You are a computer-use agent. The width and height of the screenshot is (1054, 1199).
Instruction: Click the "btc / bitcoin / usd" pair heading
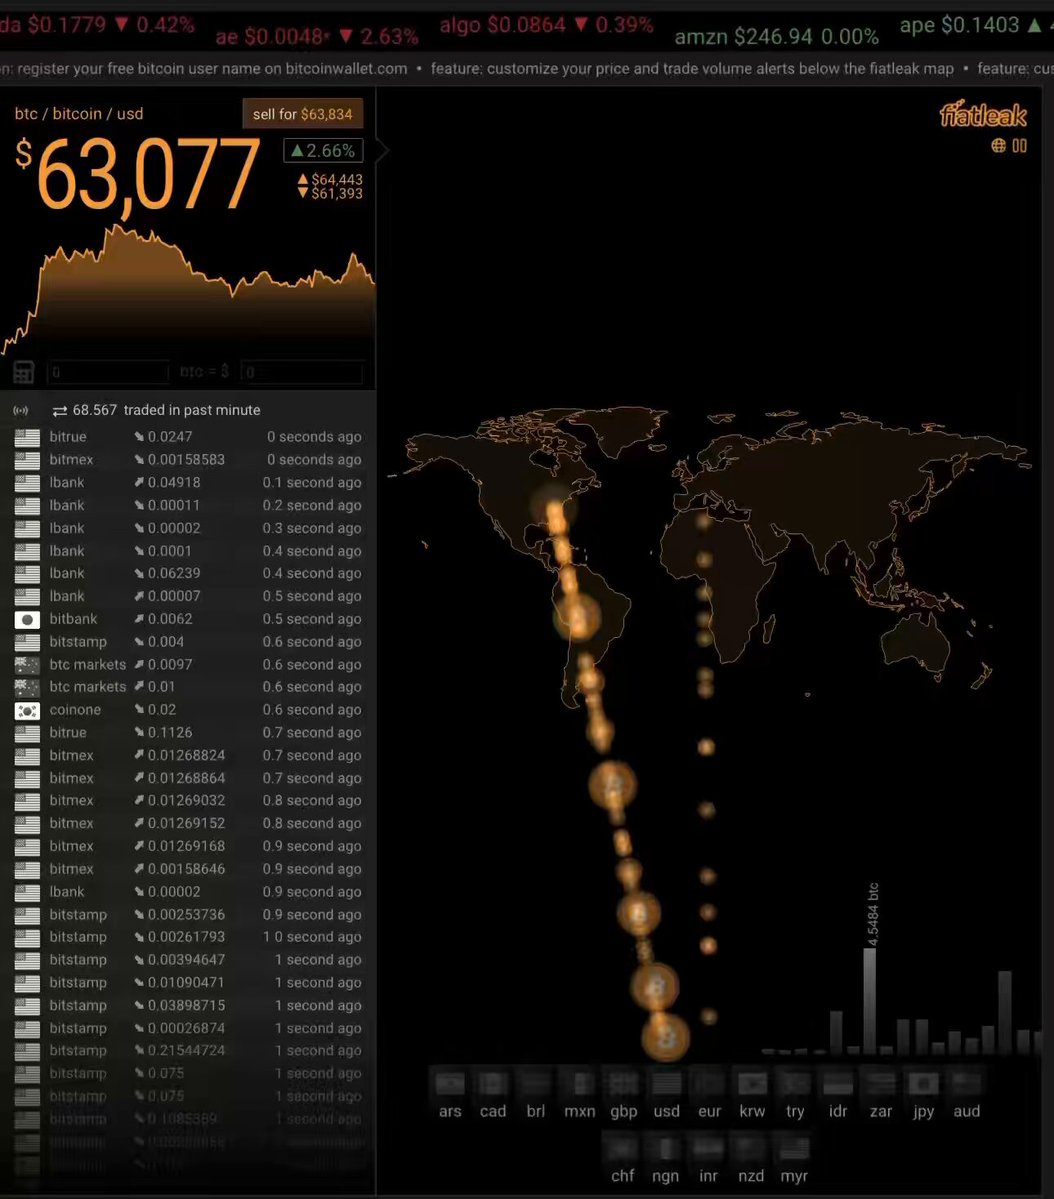pyautogui.click(x=79, y=114)
